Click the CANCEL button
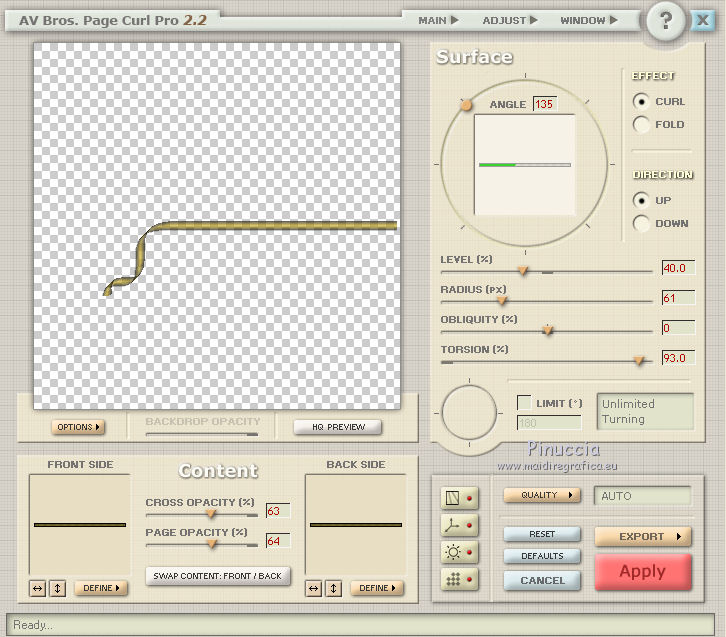 point(542,581)
